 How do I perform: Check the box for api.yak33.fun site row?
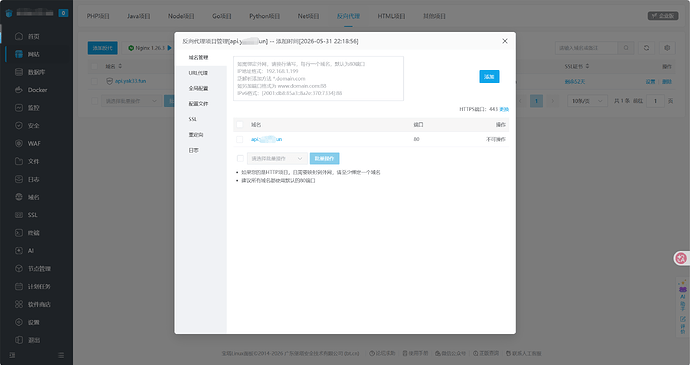coord(94,81)
